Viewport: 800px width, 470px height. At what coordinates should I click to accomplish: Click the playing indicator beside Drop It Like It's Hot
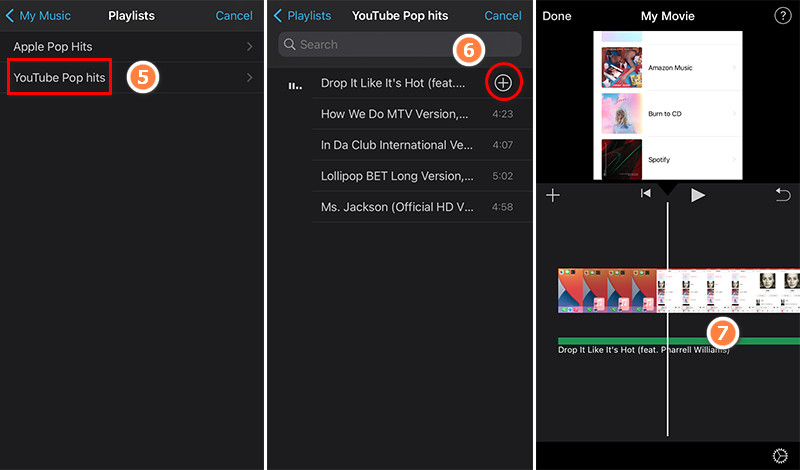[295, 86]
